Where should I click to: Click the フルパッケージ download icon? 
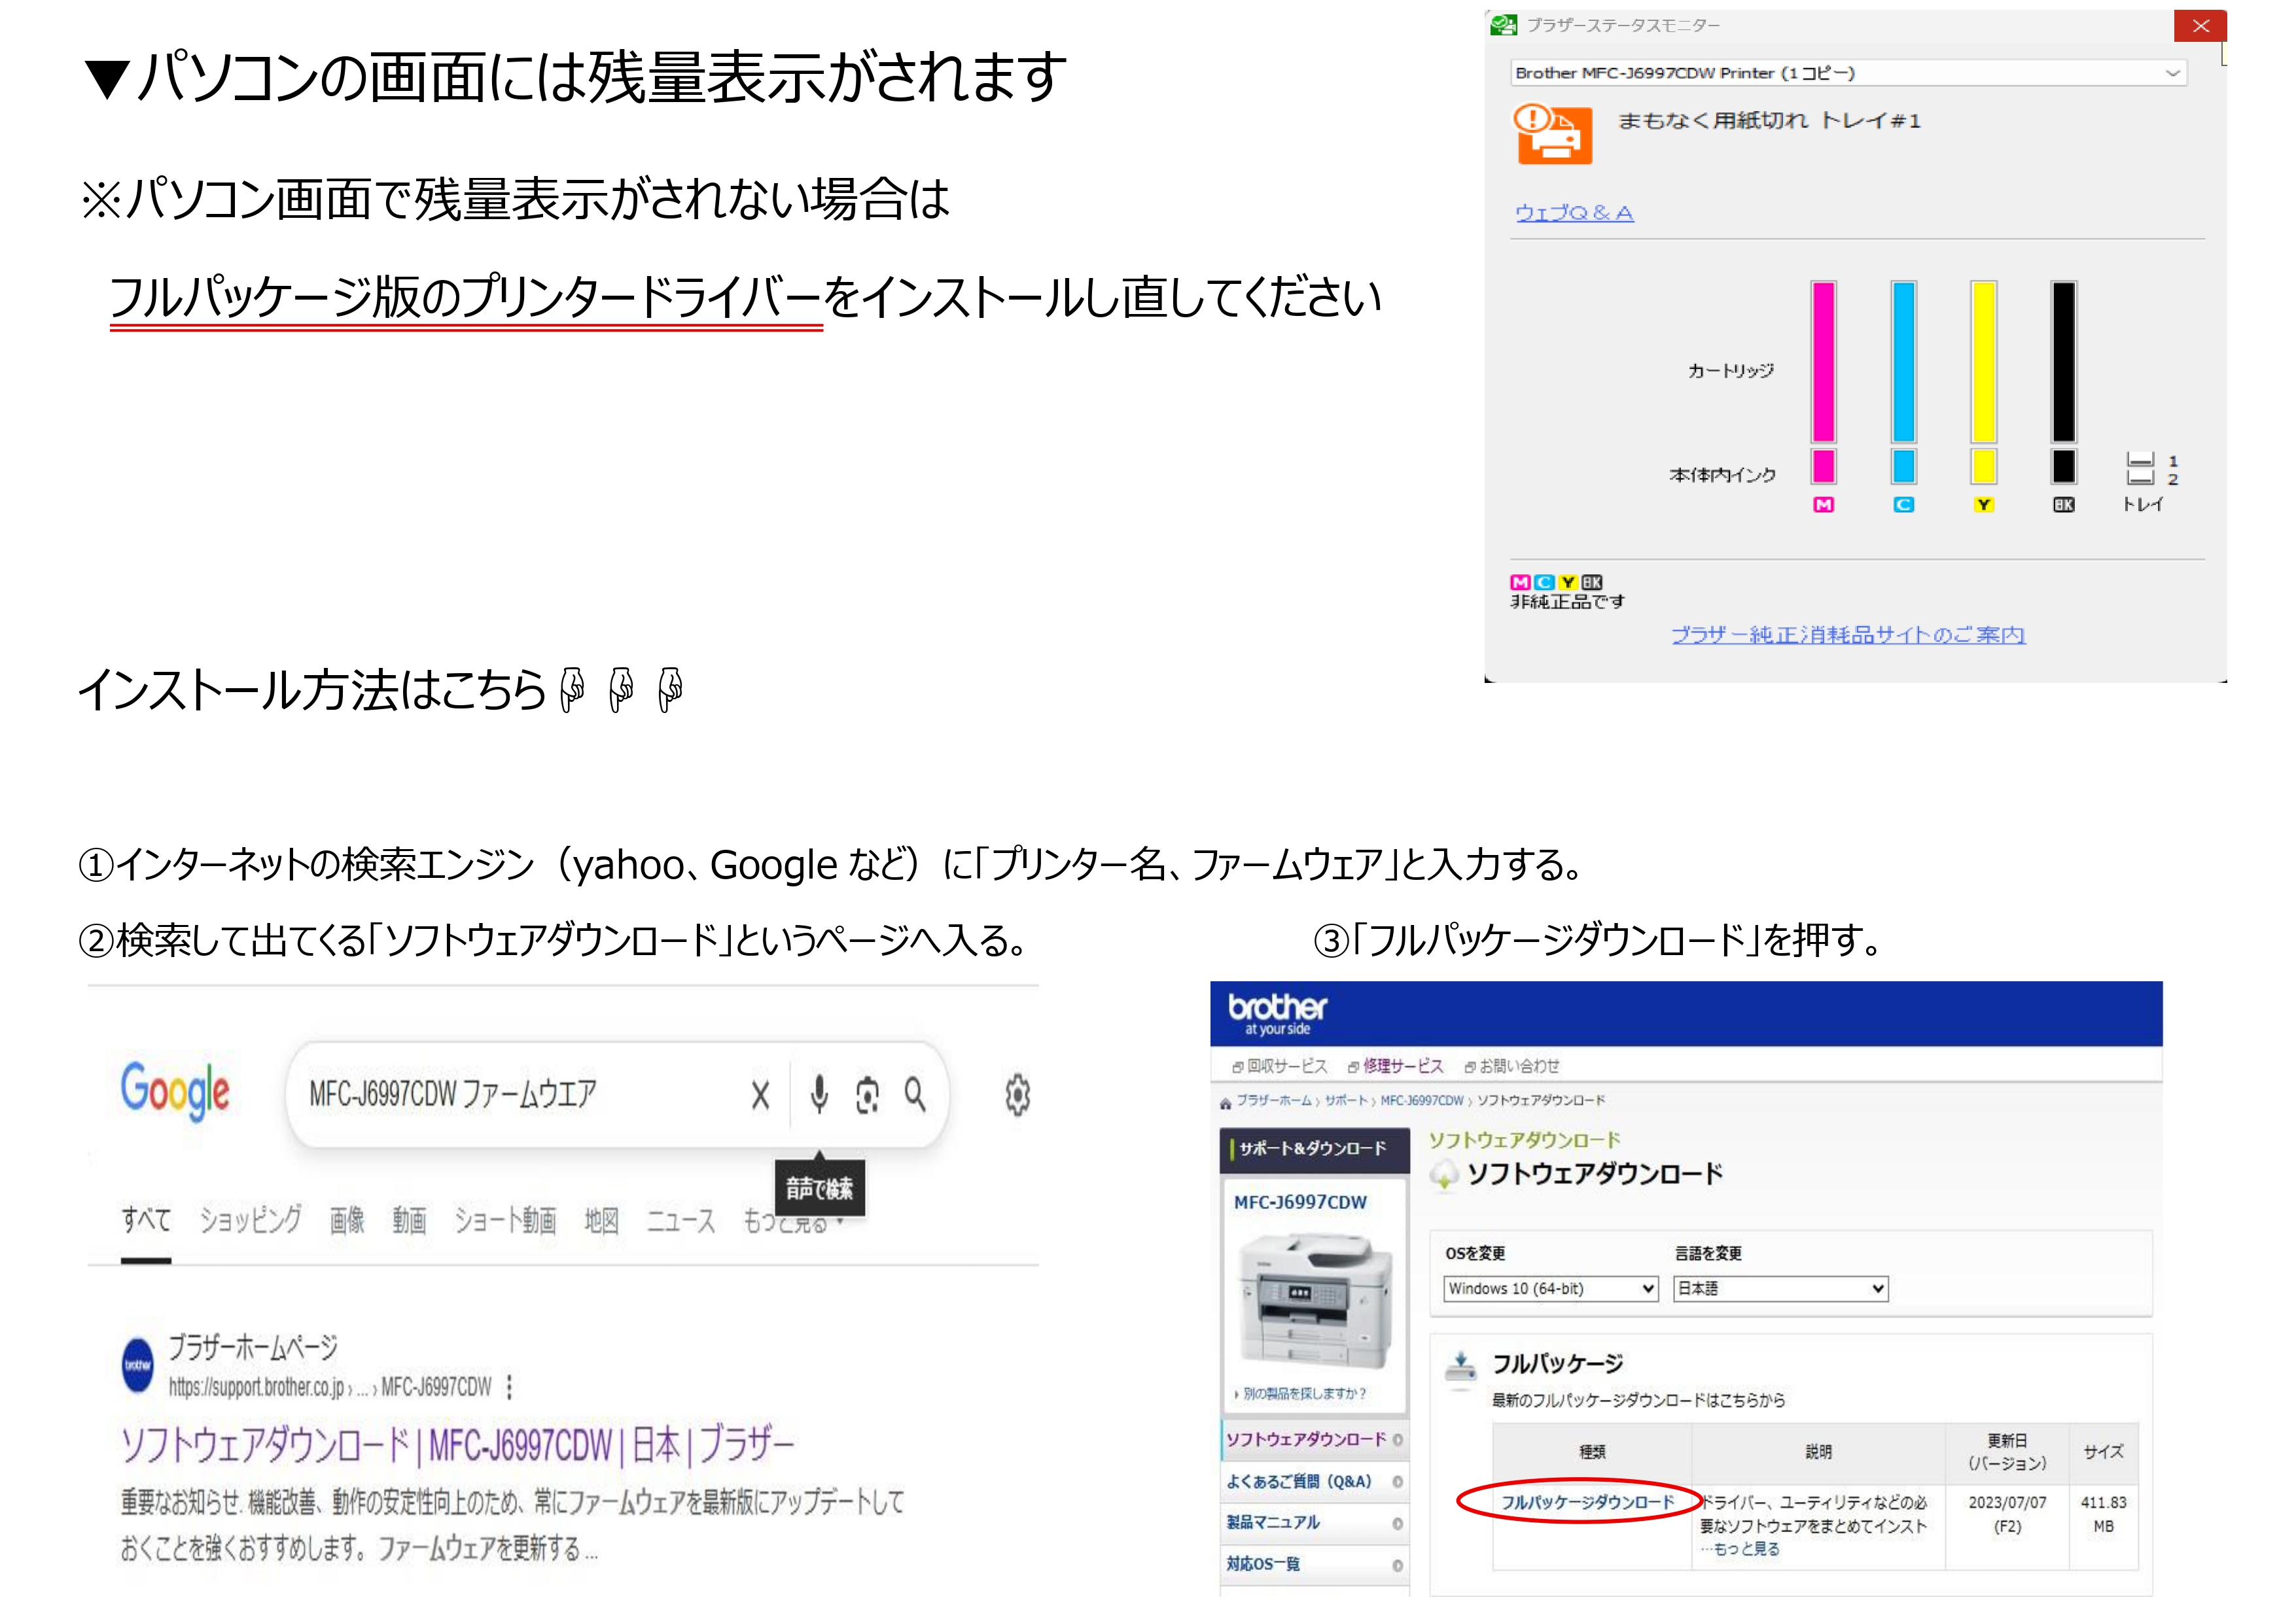coord(1461,1367)
